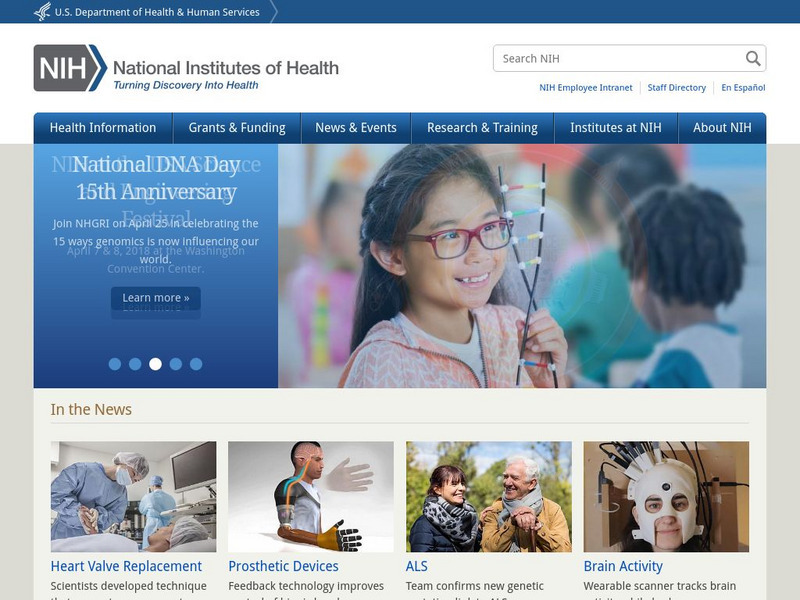Open the About NIH menu
The height and width of the screenshot is (600, 800).
pyautogui.click(x=722, y=128)
